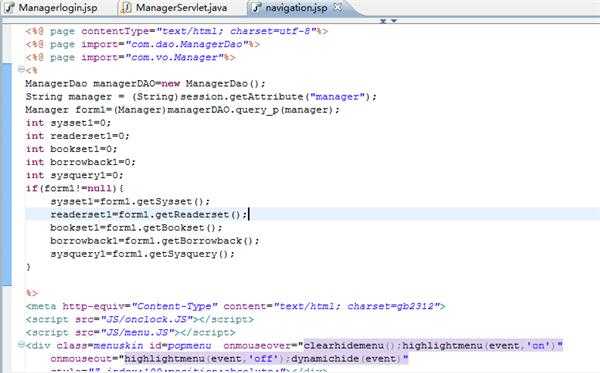Click the ManagerServlet.java file icon
Viewport: 600px width, 373px height.
[x=125, y=8]
